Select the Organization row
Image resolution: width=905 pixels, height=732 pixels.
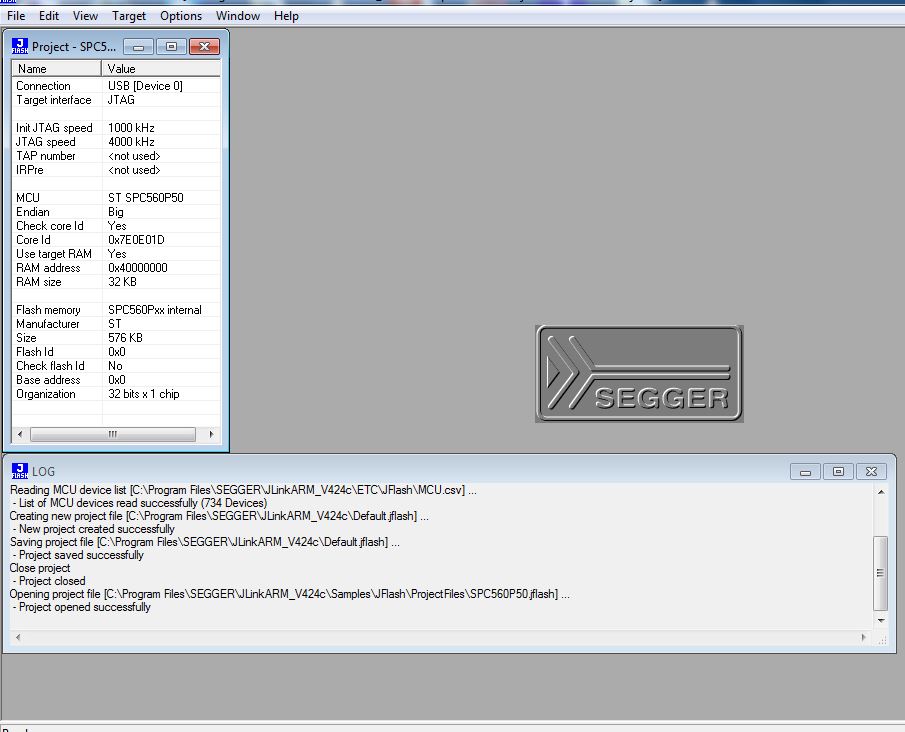point(115,394)
